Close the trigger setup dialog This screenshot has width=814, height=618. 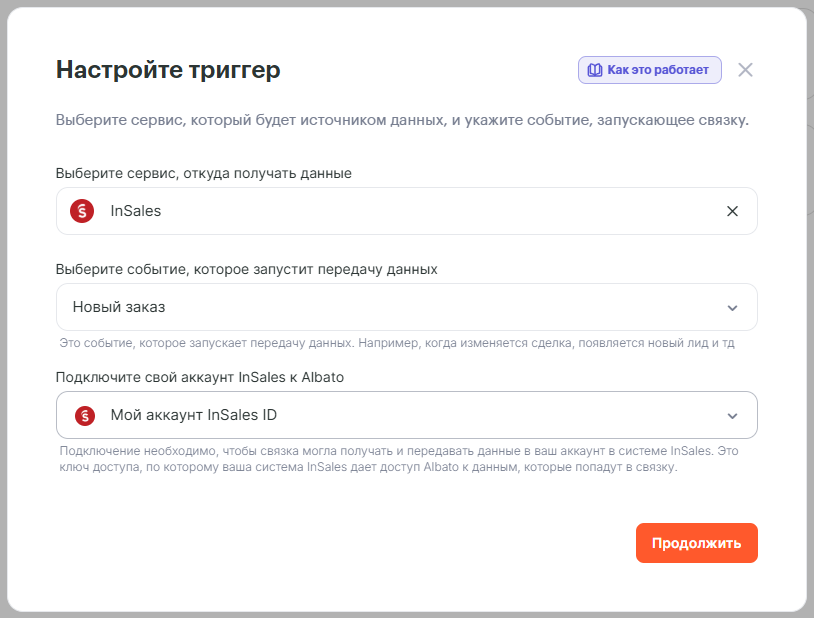click(x=745, y=70)
